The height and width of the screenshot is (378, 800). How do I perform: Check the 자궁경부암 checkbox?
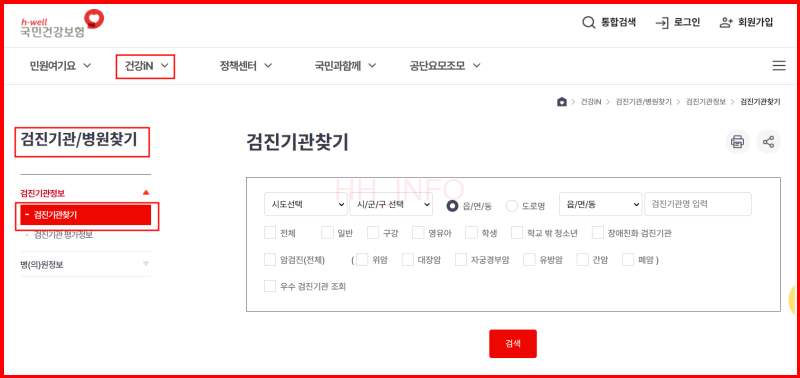click(461, 260)
